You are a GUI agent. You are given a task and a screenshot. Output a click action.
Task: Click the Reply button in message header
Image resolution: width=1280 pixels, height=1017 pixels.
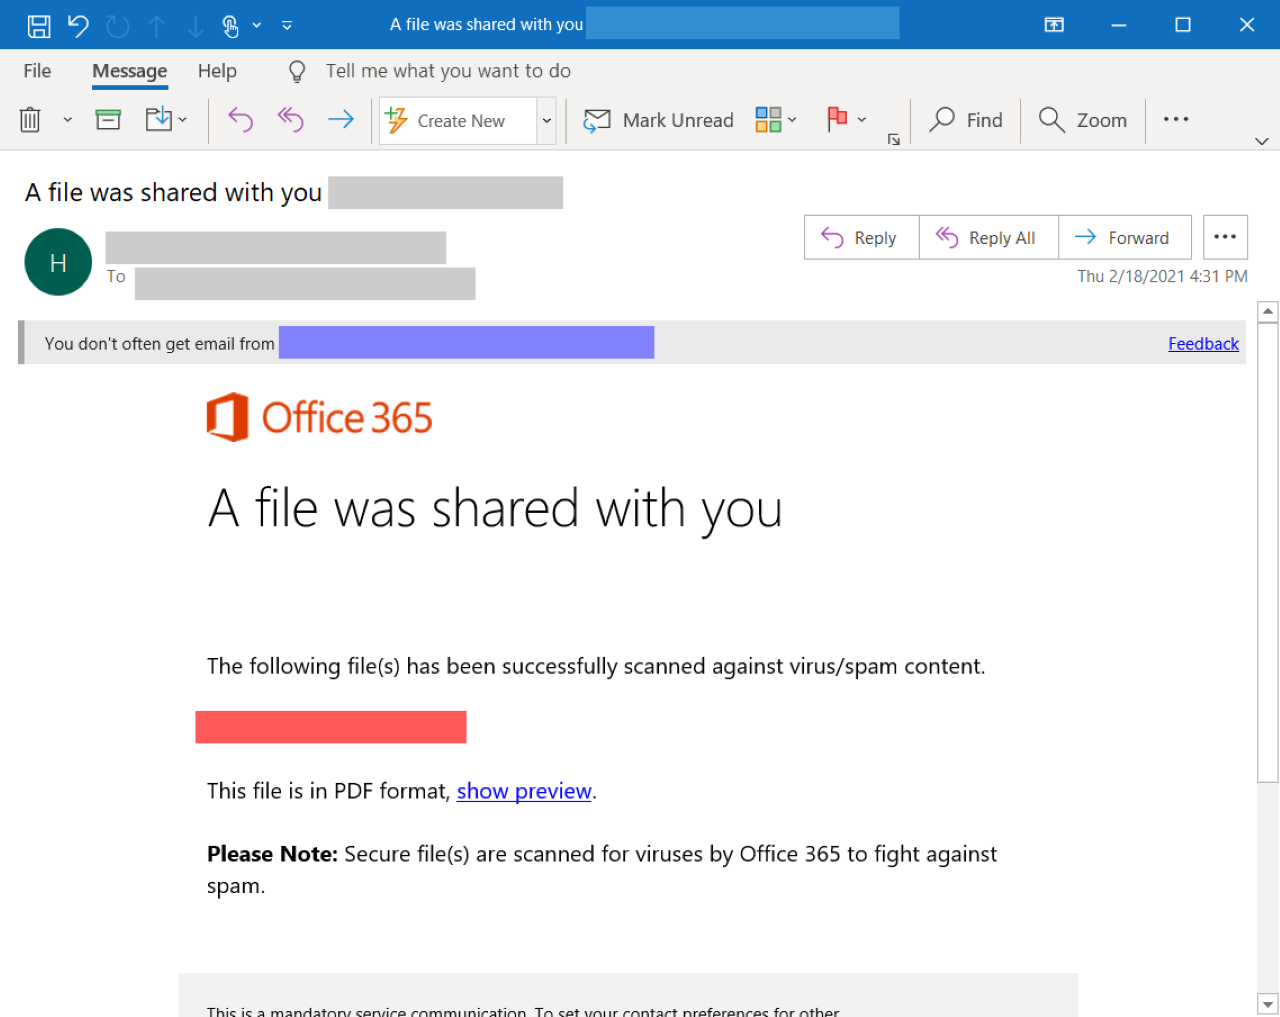point(861,238)
